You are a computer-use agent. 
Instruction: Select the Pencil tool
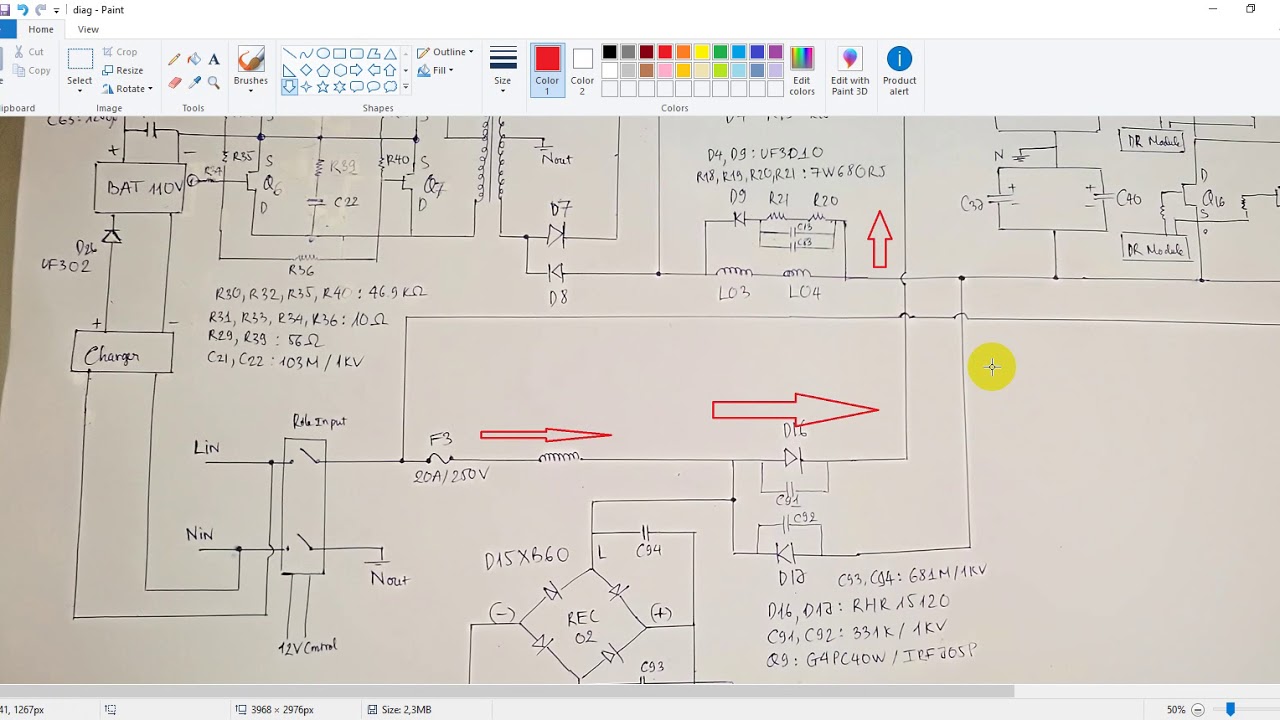pos(174,60)
